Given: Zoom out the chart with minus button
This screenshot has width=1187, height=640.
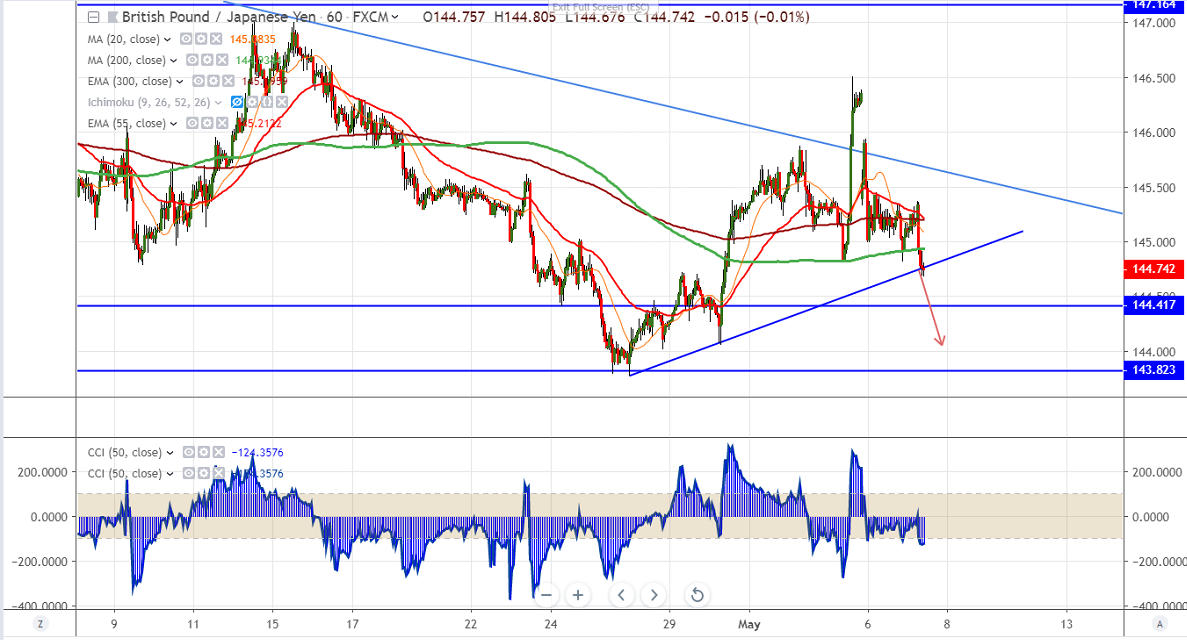Looking at the screenshot, I should (546, 595).
